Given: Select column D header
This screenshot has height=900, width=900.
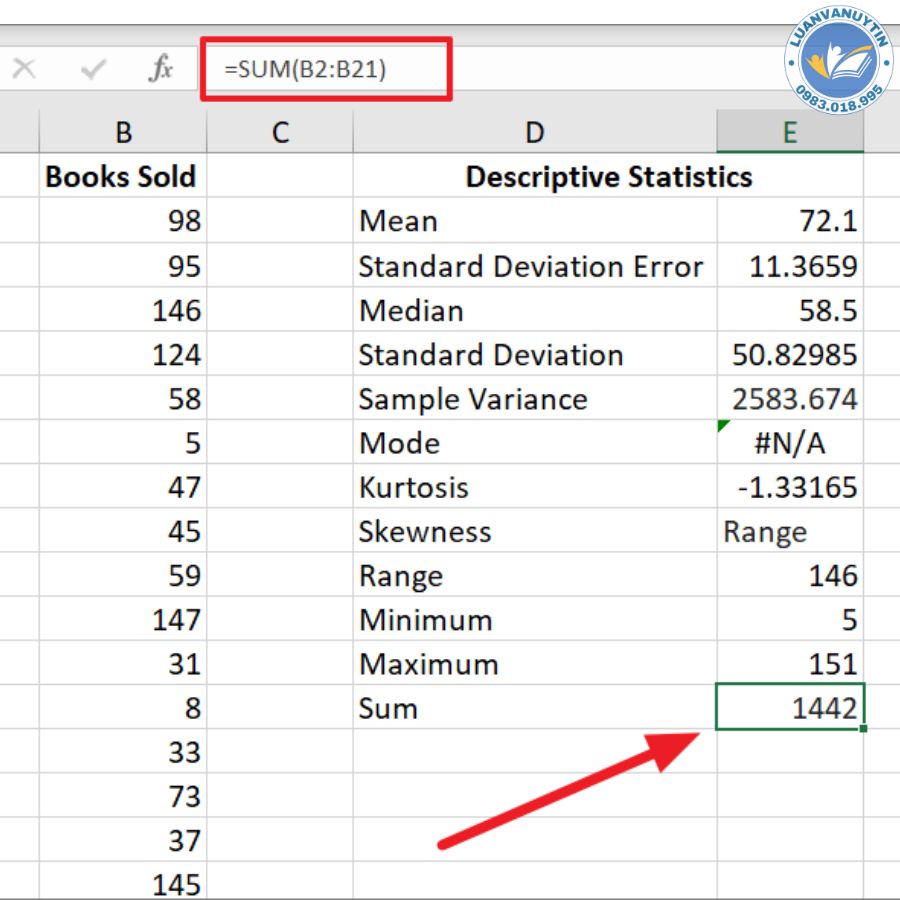Looking at the screenshot, I should [535, 131].
